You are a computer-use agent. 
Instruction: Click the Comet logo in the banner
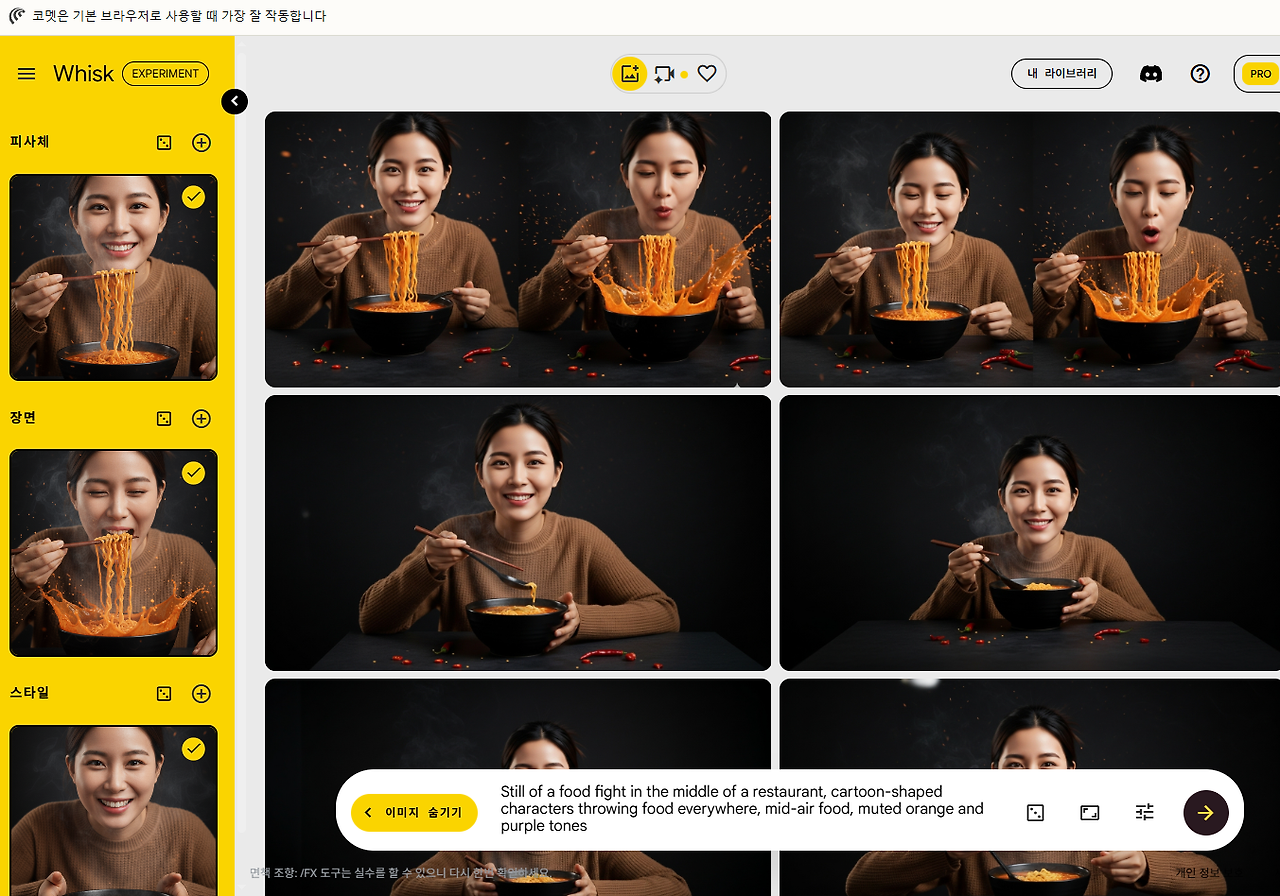point(17,16)
